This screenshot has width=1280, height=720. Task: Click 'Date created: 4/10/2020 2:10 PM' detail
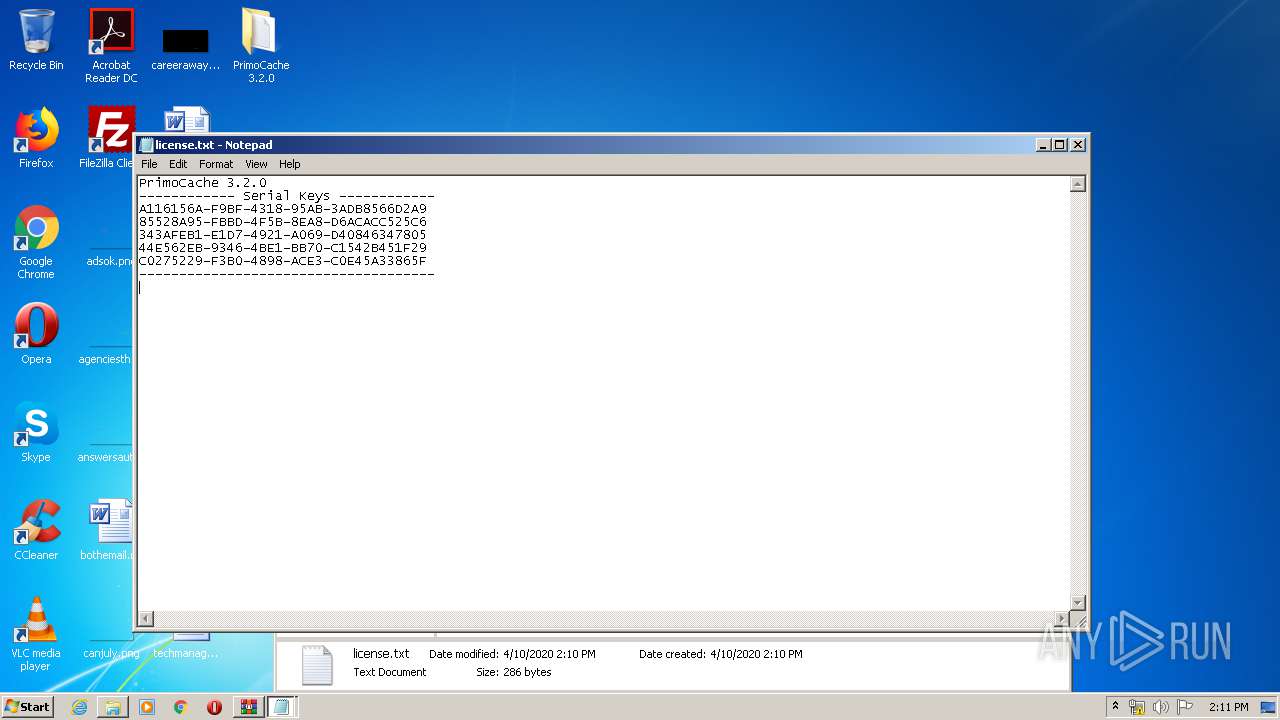tap(720, 654)
